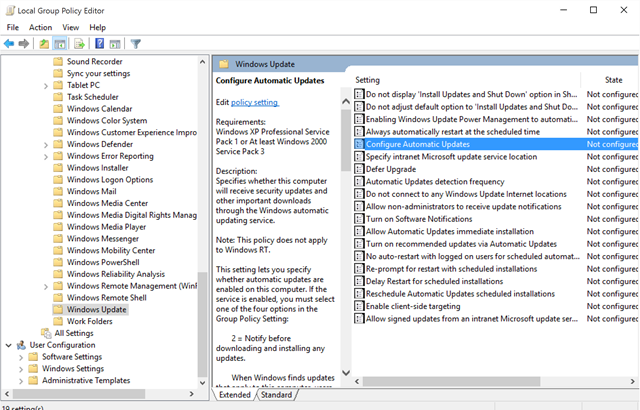Open the Action menu
The image size is (640, 410).
point(41,27)
